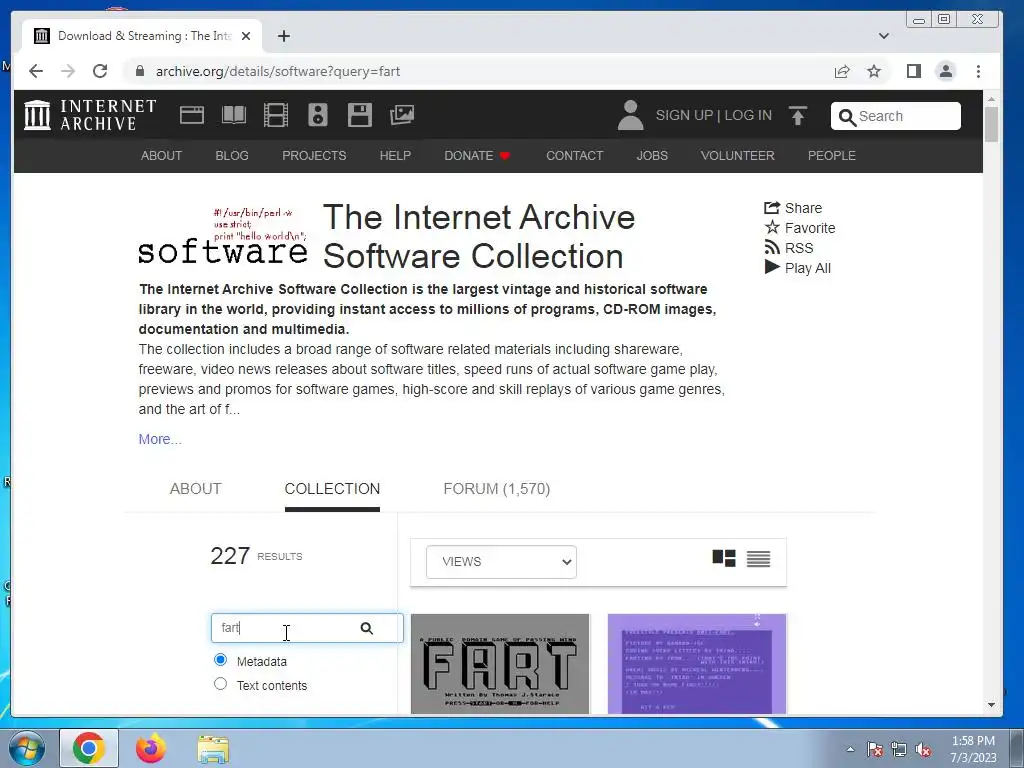Click browser Back arrow
The height and width of the screenshot is (768, 1024).
(36, 71)
